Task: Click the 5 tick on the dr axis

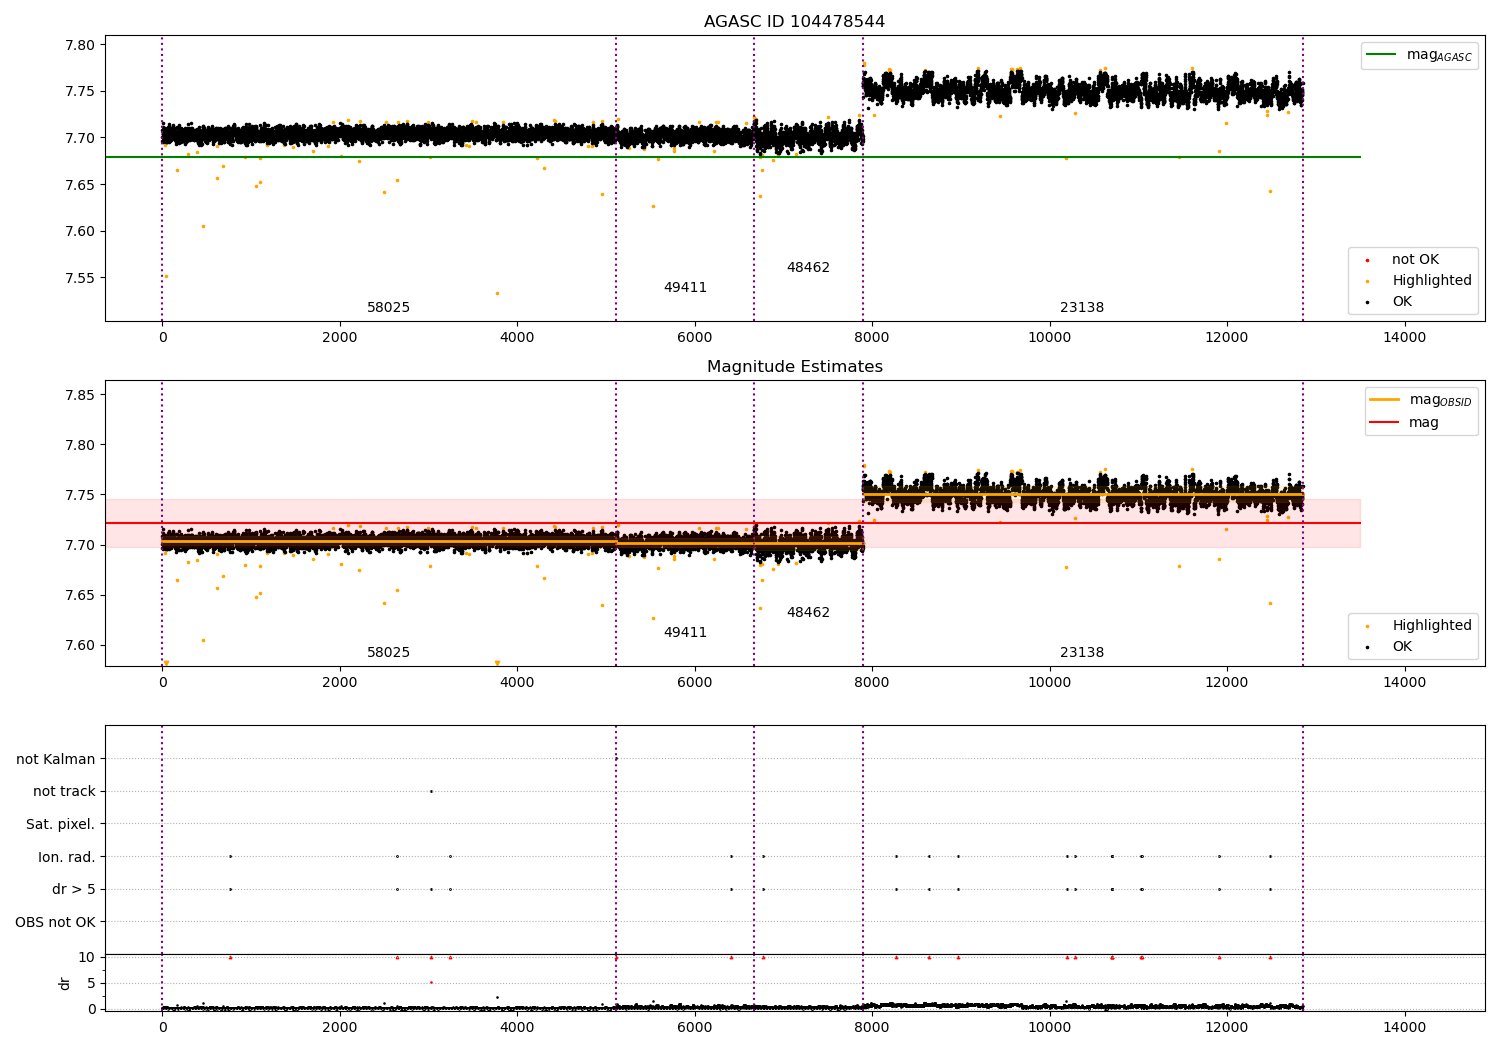Action: pyautogui.click(x=92, y=983)
